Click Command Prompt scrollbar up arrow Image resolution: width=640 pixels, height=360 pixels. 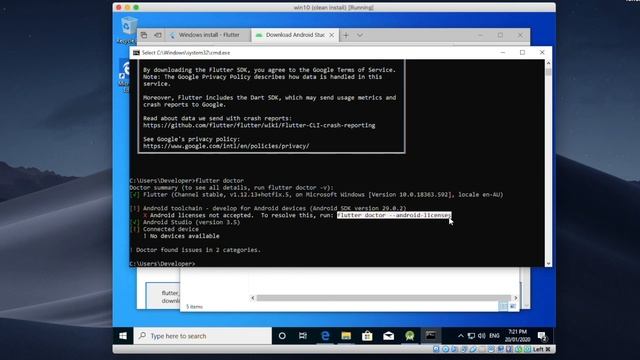click(548, 63)
